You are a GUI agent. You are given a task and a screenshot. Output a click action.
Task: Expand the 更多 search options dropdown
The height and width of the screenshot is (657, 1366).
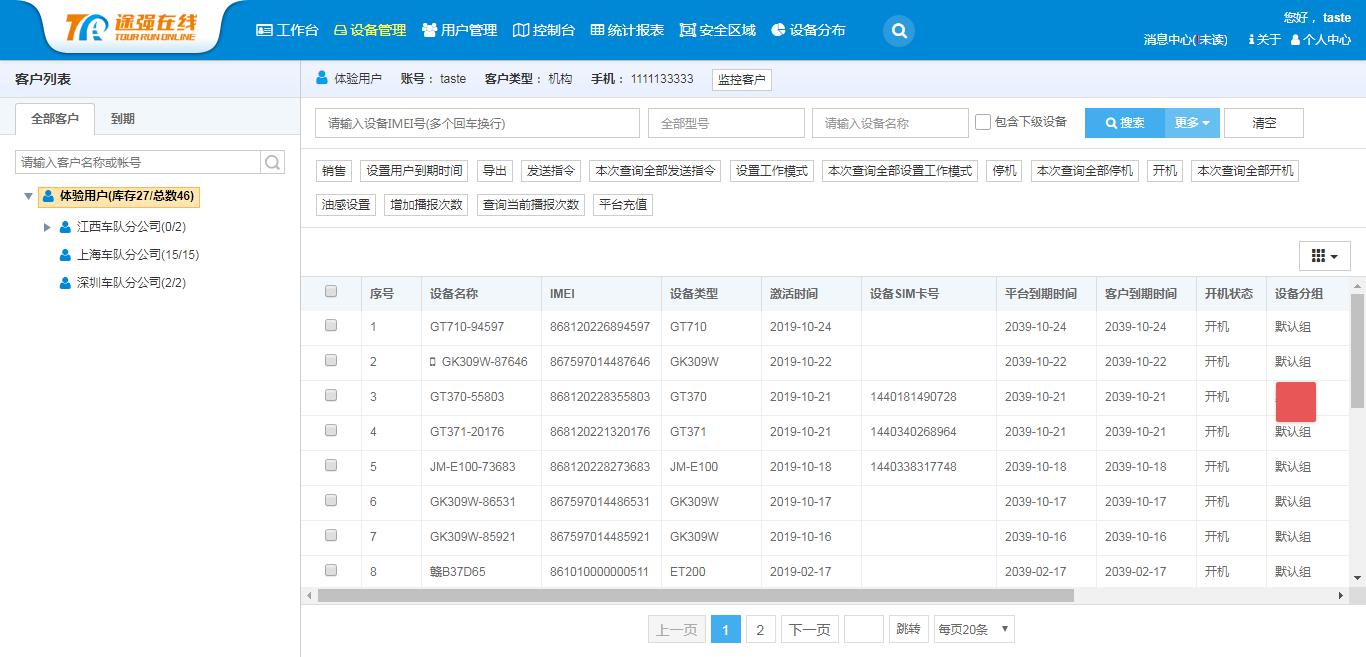tap(1192, 123)
